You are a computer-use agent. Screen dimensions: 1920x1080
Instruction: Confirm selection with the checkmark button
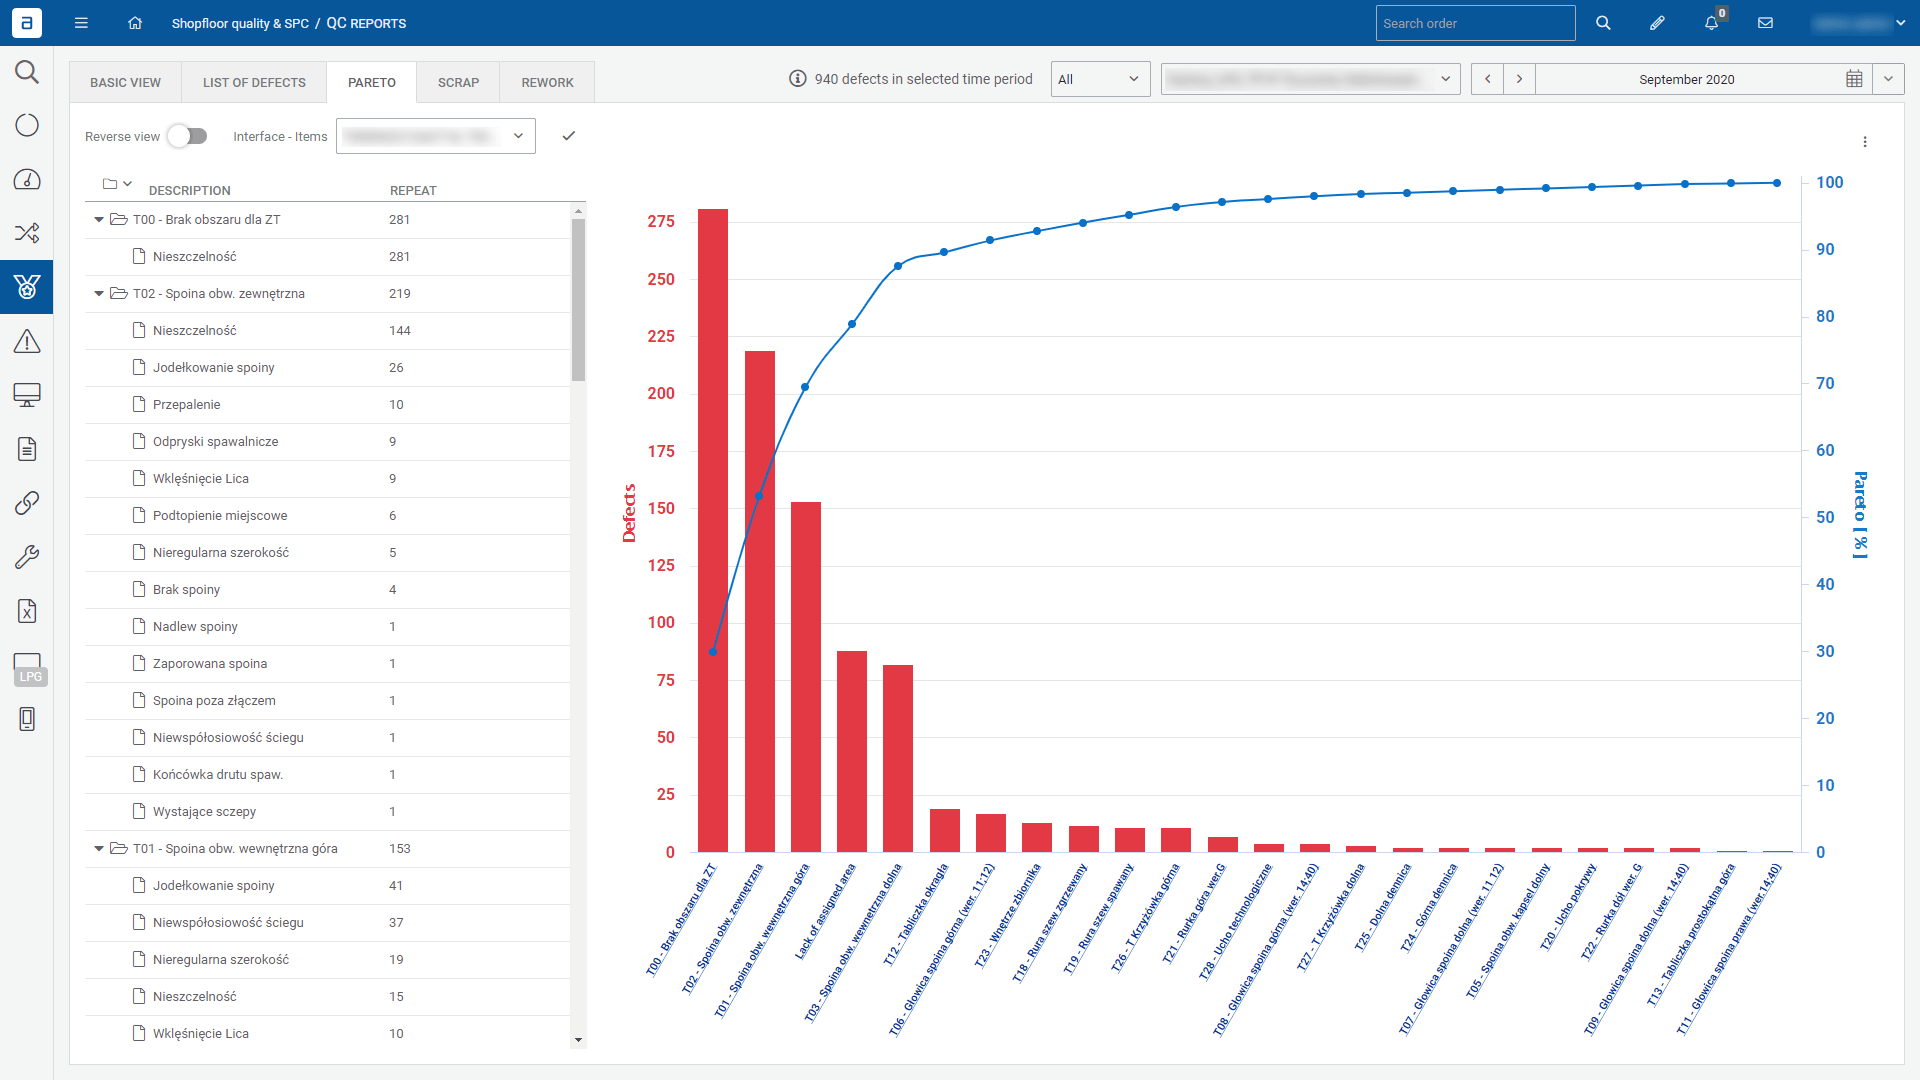(x=569, y=136)
